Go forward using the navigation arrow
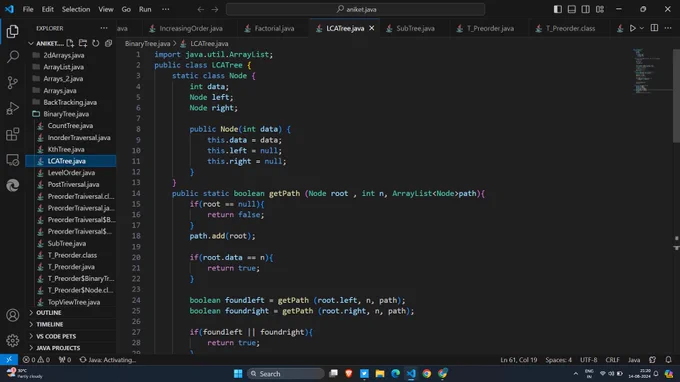Viewport: 680px width, 382px height. coord(215,9)
